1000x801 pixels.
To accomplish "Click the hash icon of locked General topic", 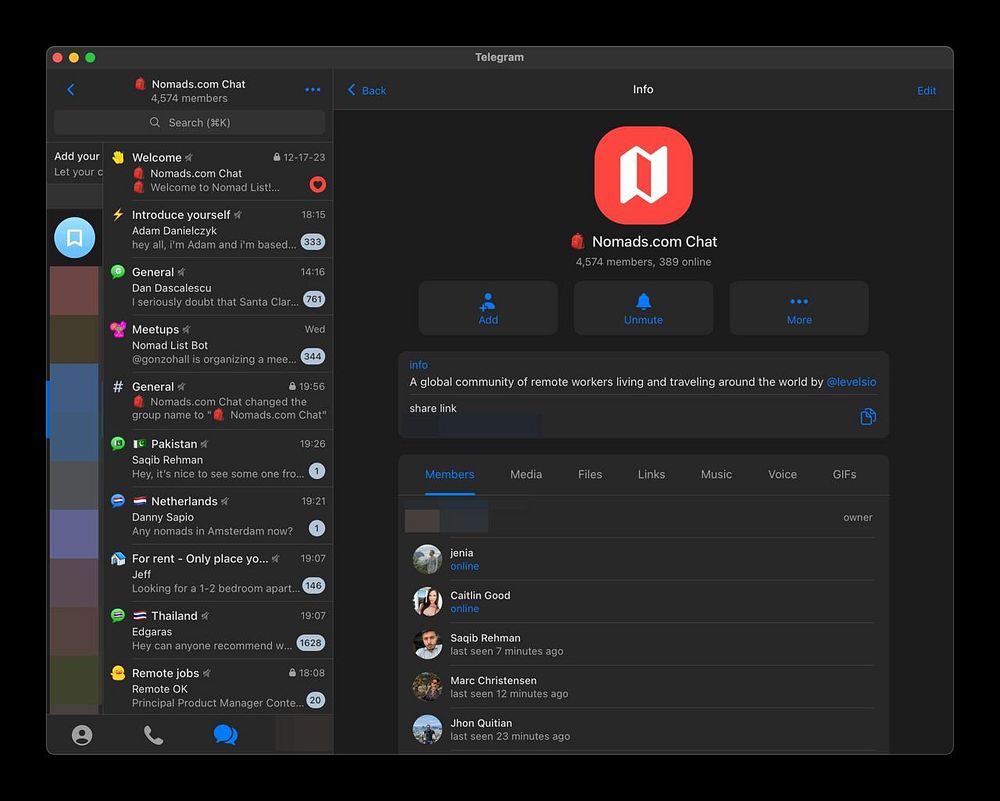I will pyautogui.click(x=118, y=386).
